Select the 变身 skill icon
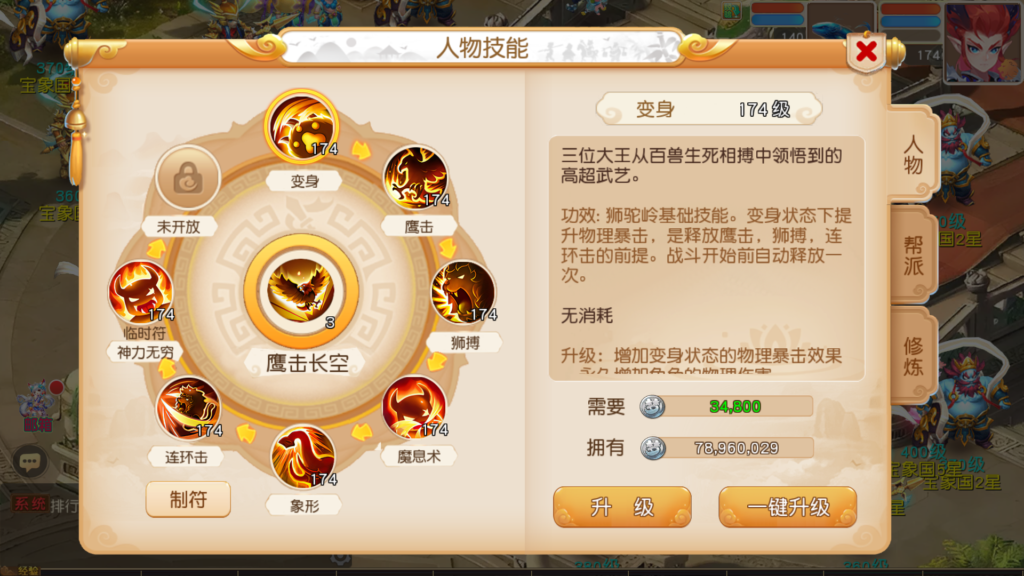 click(x=302, y=127)
